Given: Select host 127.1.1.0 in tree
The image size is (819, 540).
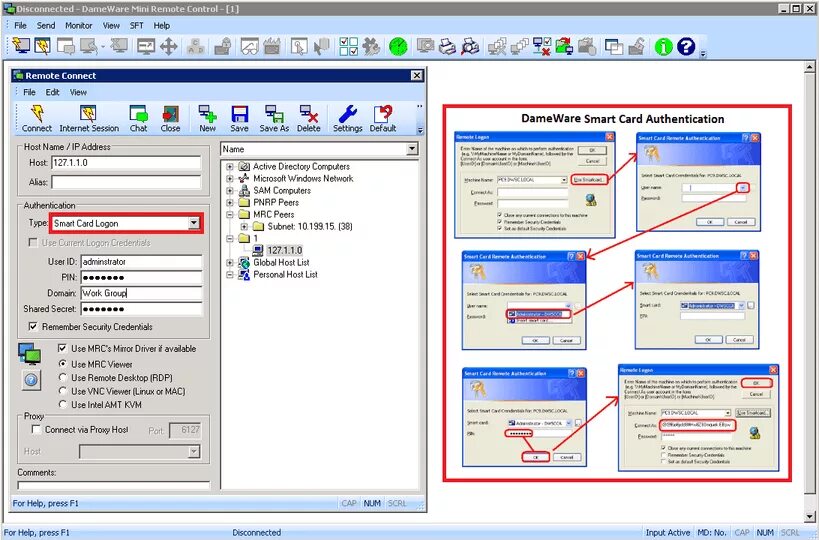Looking at the screenshot, I should (x=285, y=250).
